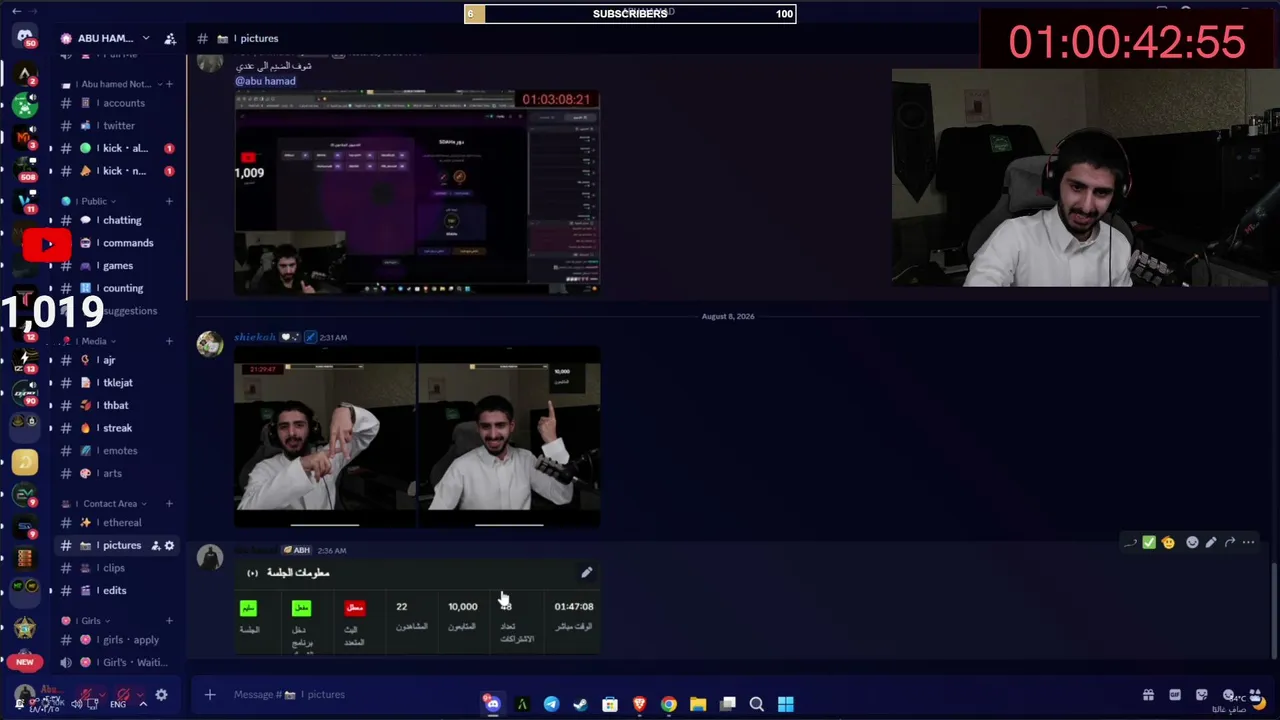This screenshot has width=1280, height=720.
Task: Open the Windows Start menu
Action: (786, 705)
